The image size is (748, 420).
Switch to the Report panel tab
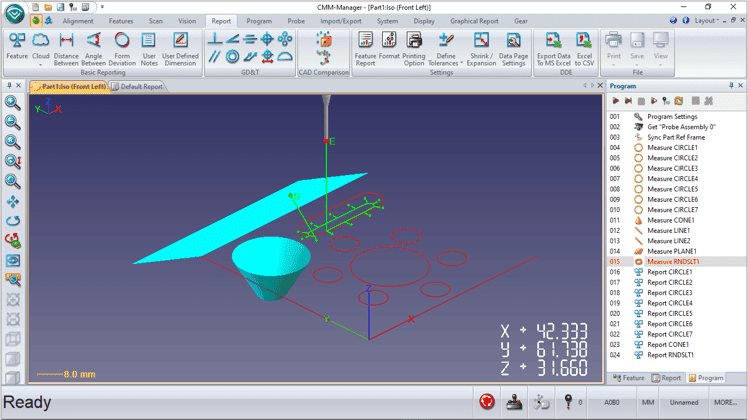(x=666, y=378)
